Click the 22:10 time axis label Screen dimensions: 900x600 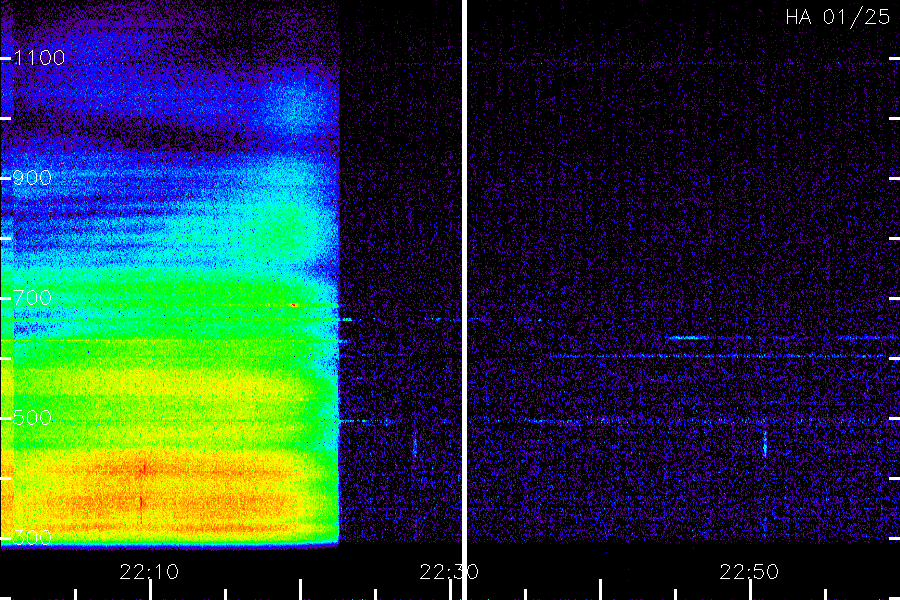[x=149, y=572]
